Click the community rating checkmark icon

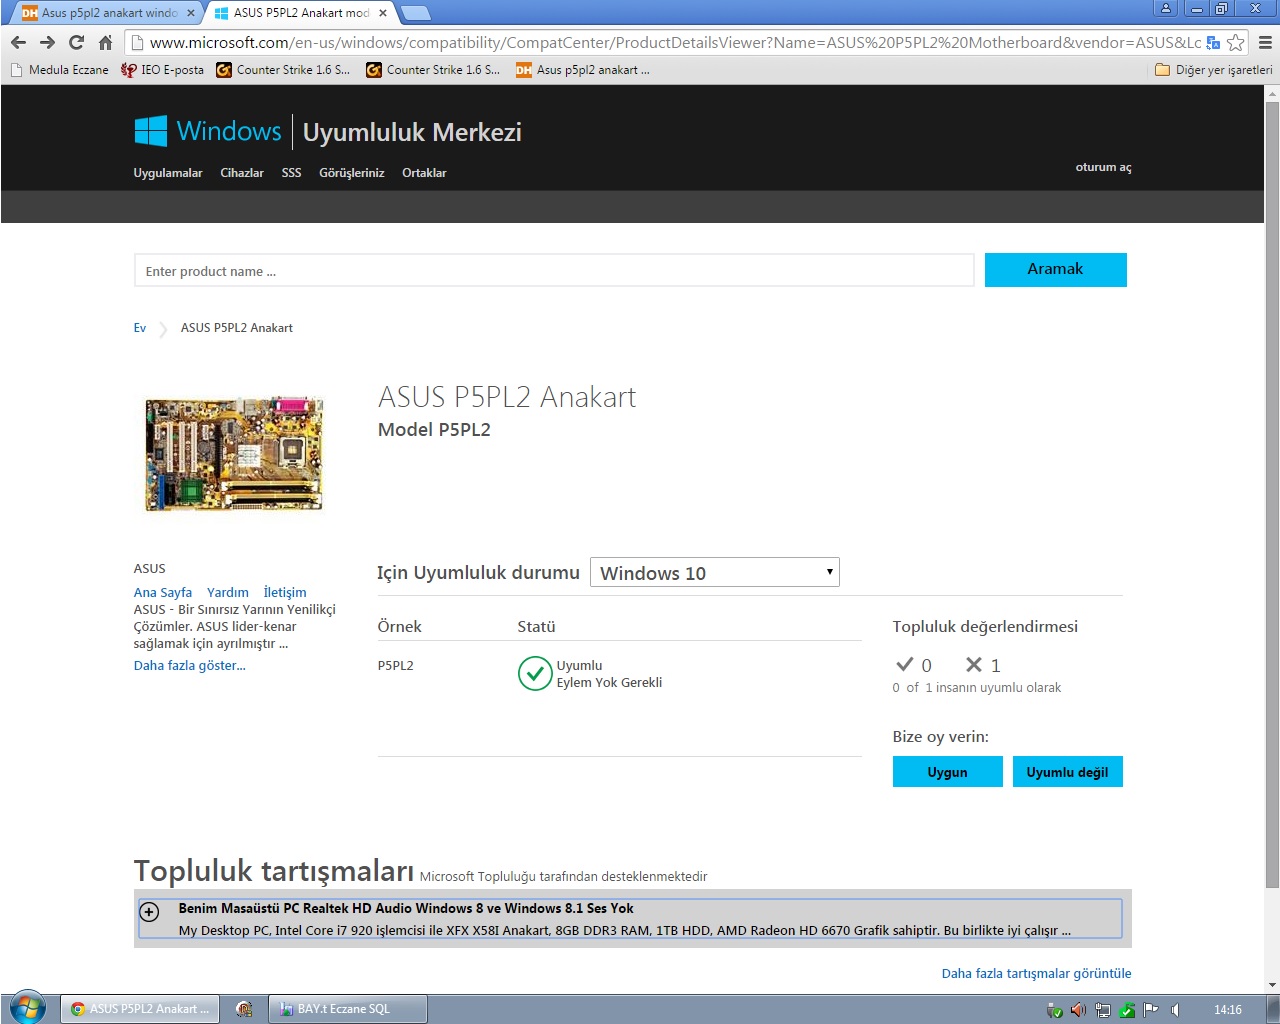(x=905, y=664)
